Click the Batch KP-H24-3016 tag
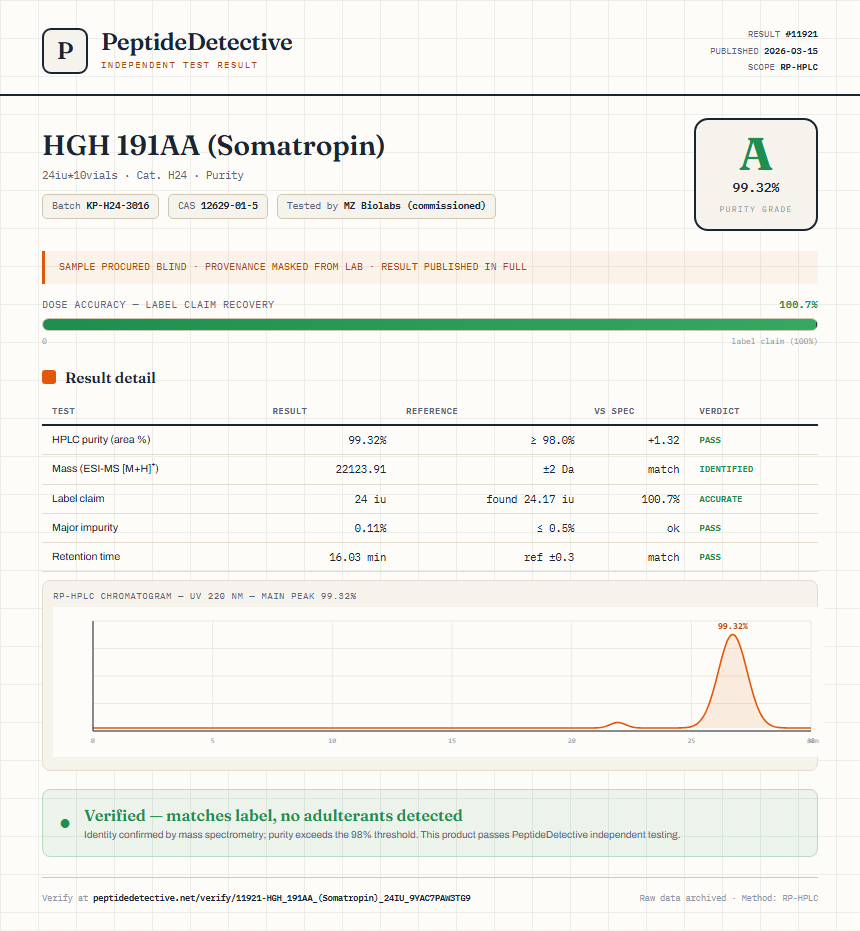This screenshot has width=860, height=931. [x=100, y=206]
